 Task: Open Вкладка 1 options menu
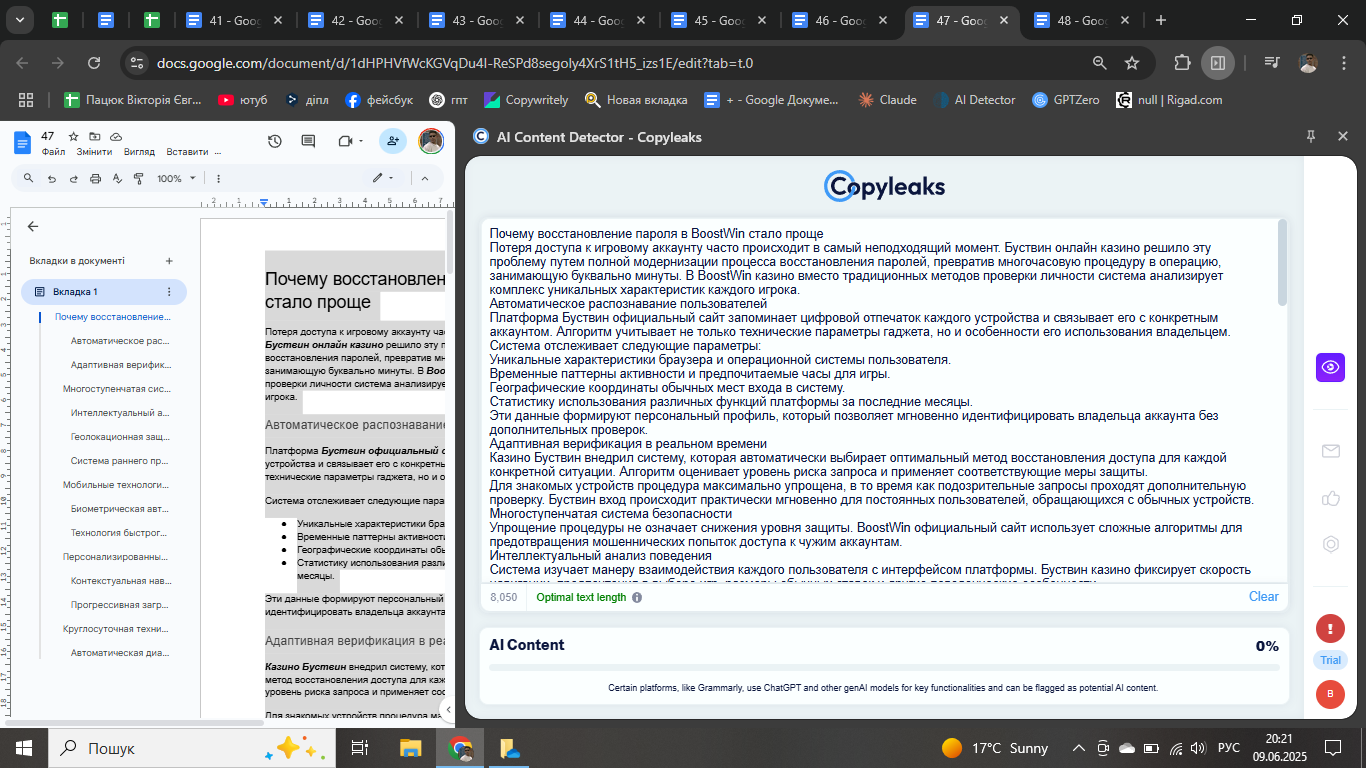point(169,292)
